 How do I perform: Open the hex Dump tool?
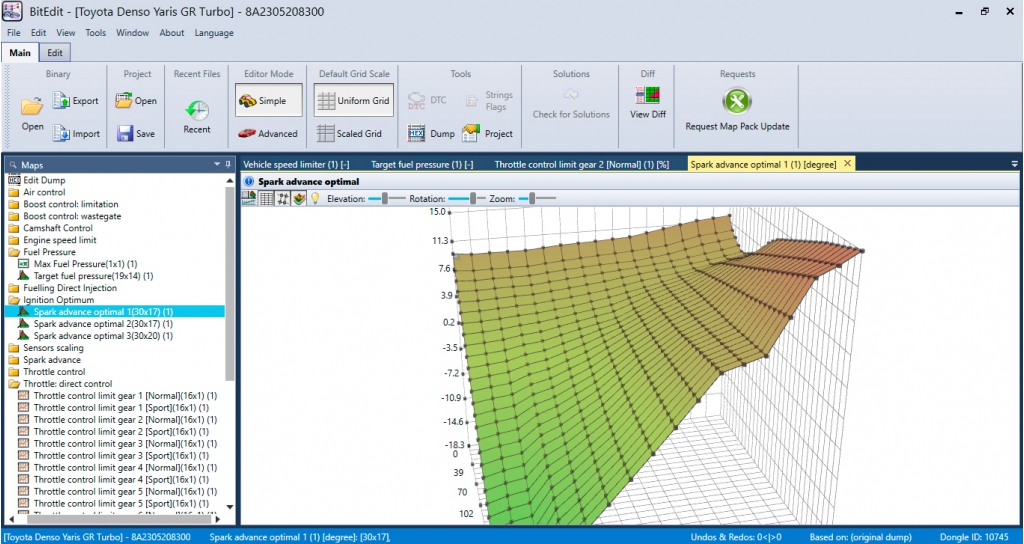(430, 133)
